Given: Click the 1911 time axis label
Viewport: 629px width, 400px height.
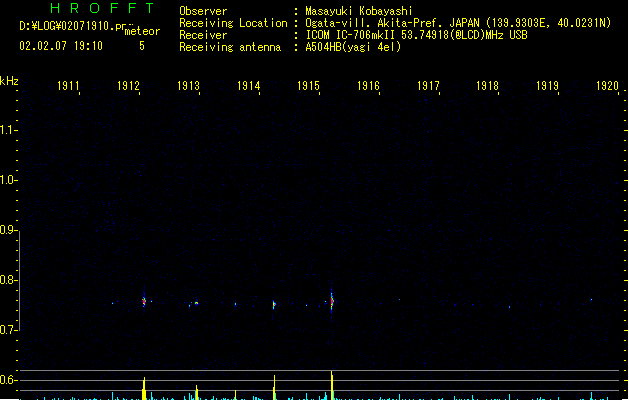Looking at the screenshot, I should pyautogui.click(x=68, y=86).
